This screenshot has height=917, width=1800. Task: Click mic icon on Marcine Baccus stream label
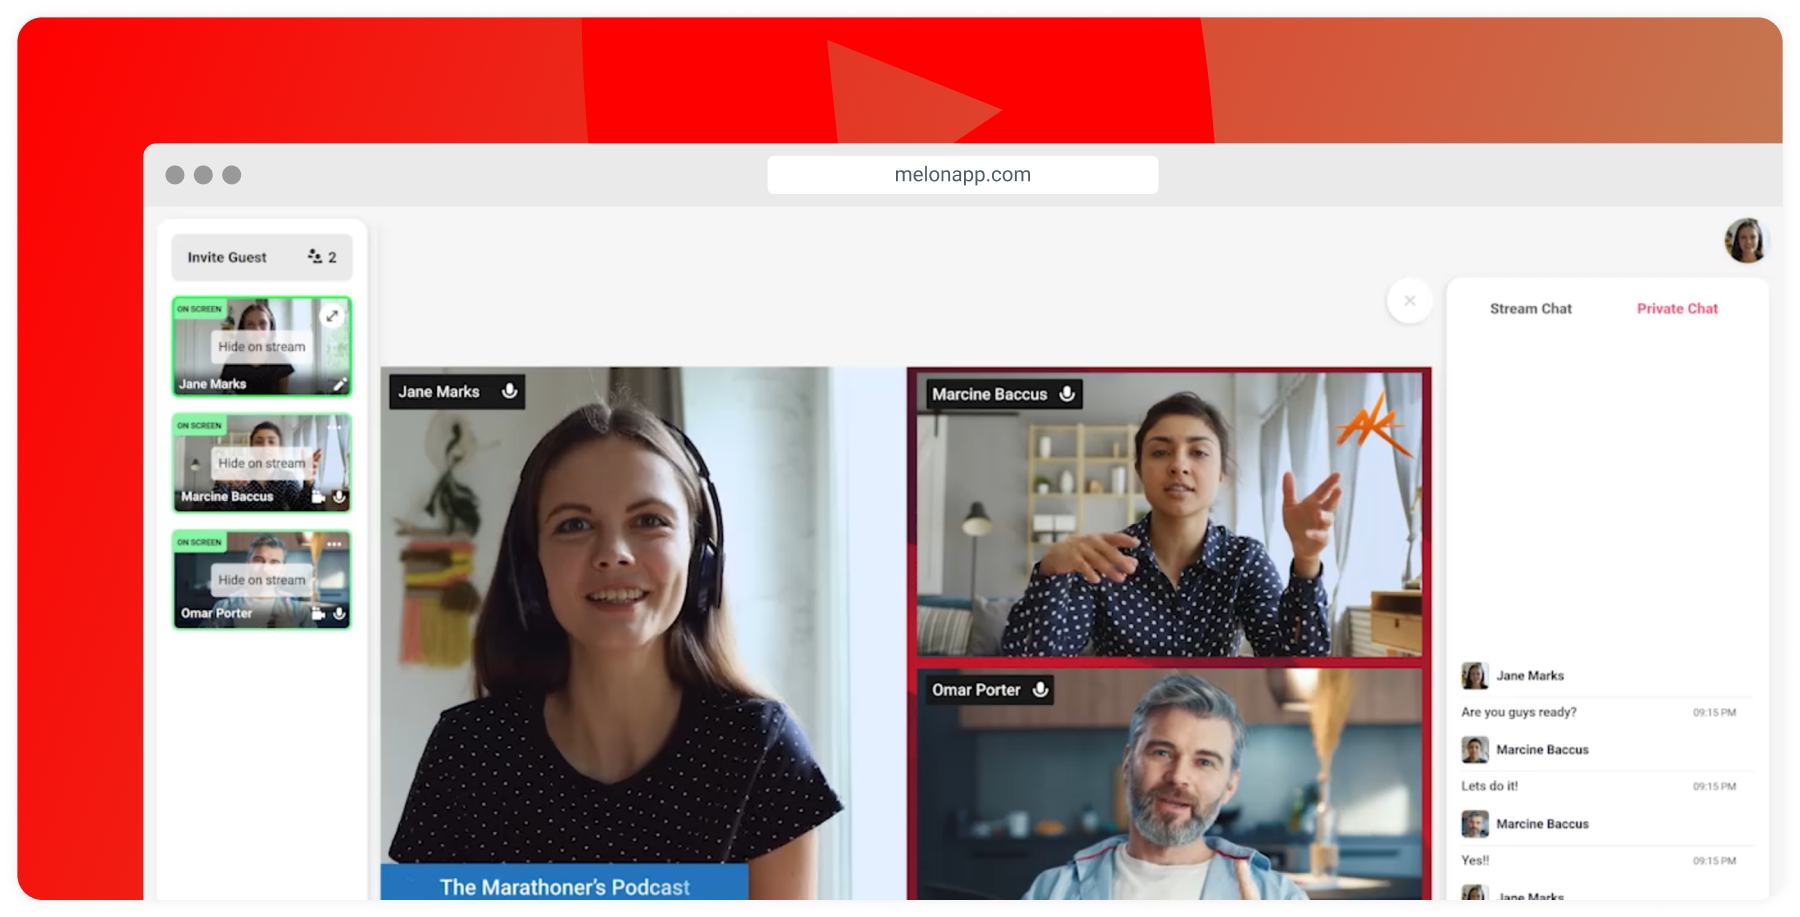click(x=1067, y=394)
